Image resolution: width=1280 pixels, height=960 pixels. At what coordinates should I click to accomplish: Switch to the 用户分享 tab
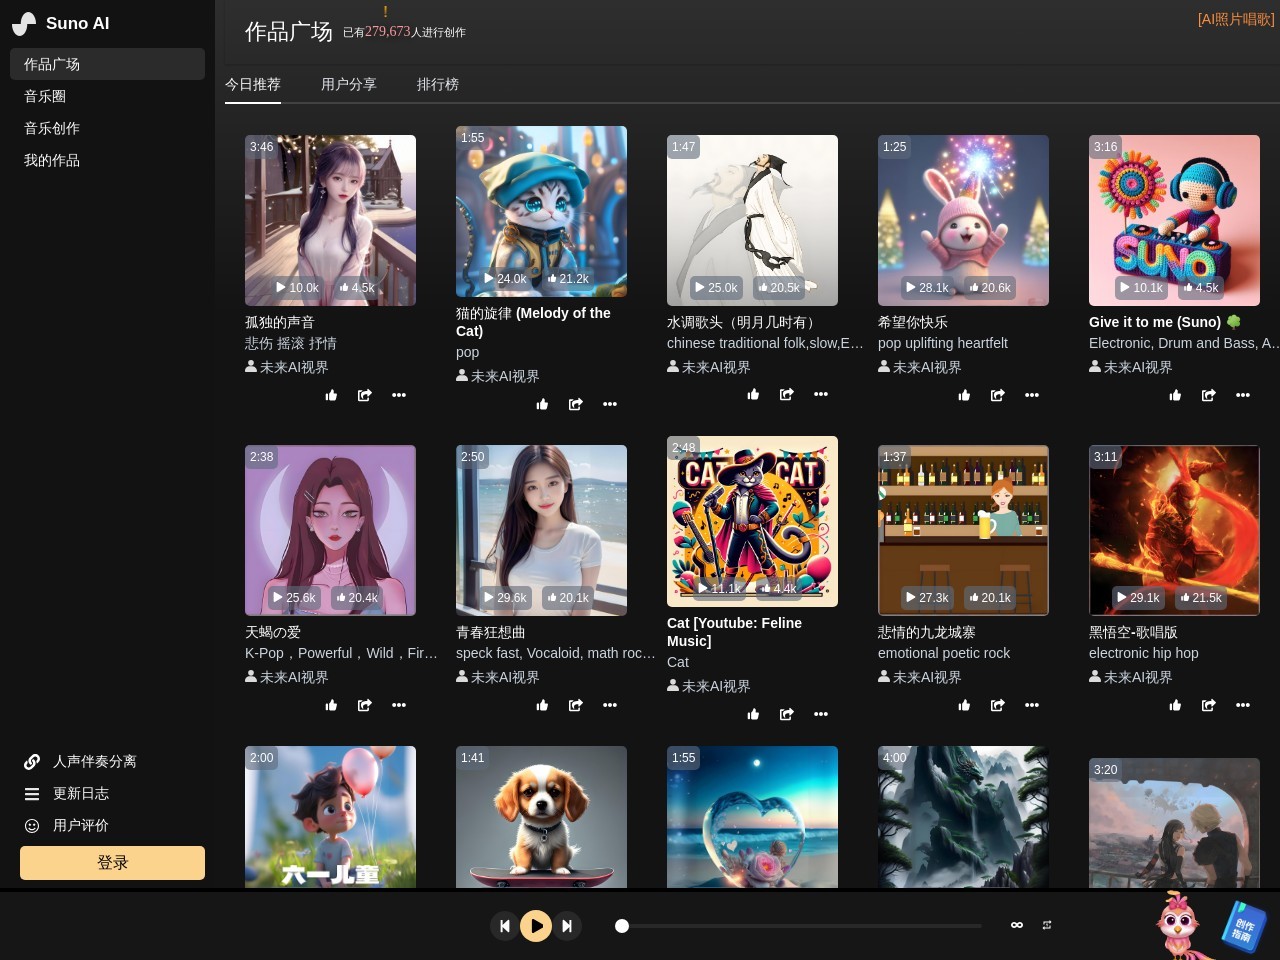[x=348, y=85]
